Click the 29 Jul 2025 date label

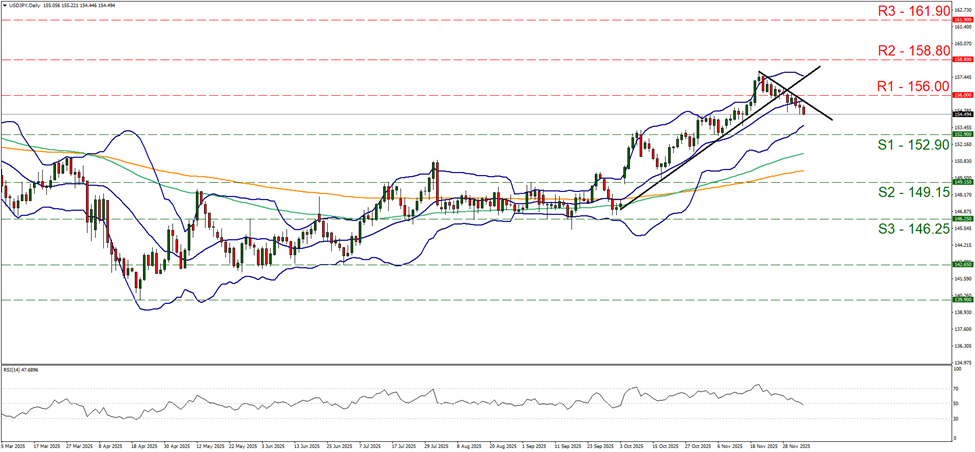[435, 446]
